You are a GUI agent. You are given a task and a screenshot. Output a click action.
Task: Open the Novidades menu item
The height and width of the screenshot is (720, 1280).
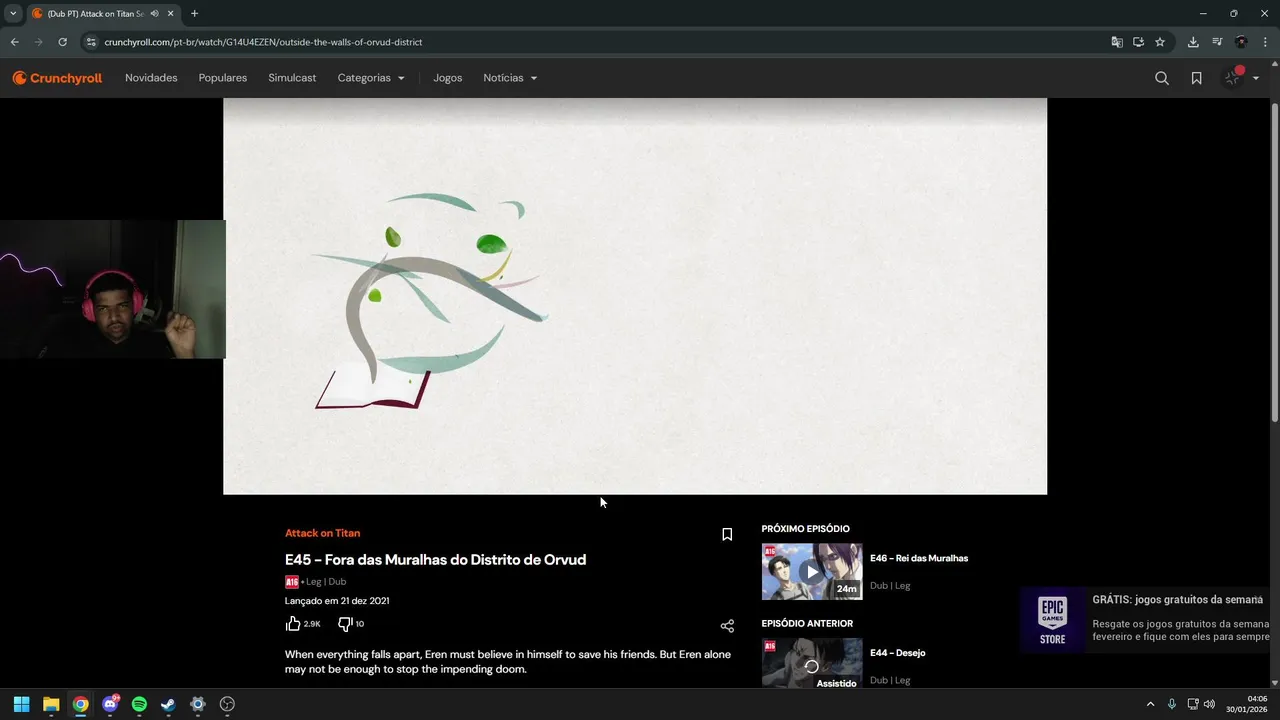click(x=151, y=78)
